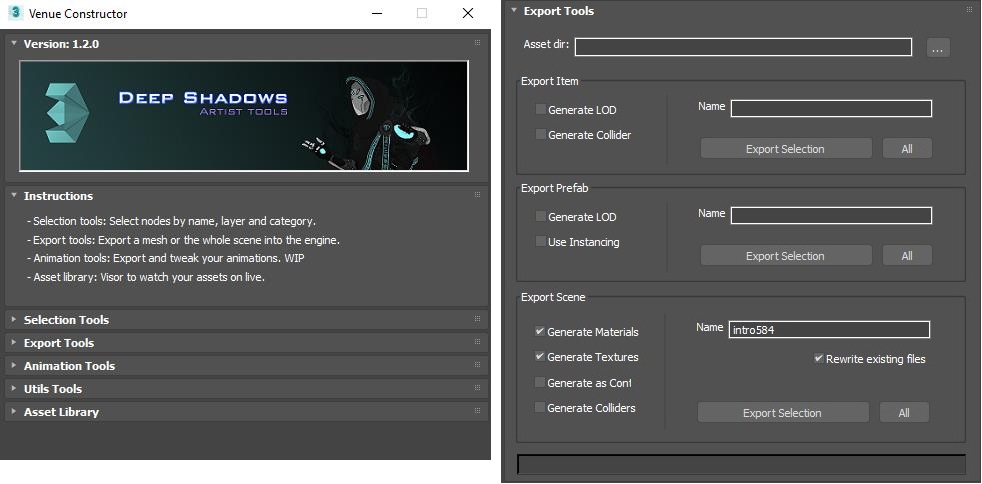Click the Asset Library rollout grip icon
The height and width of the screenshot is (484, 982).
(x=477, y=411)
